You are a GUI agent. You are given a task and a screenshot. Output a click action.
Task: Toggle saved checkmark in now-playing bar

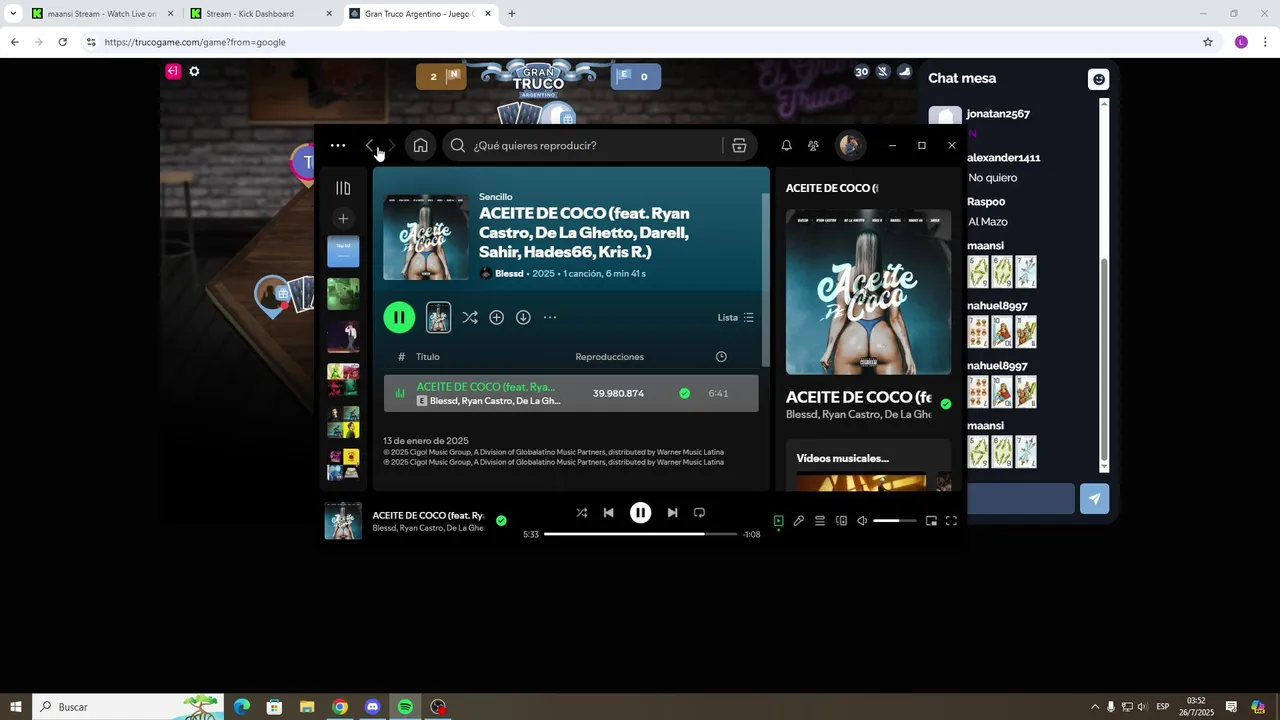501,521
